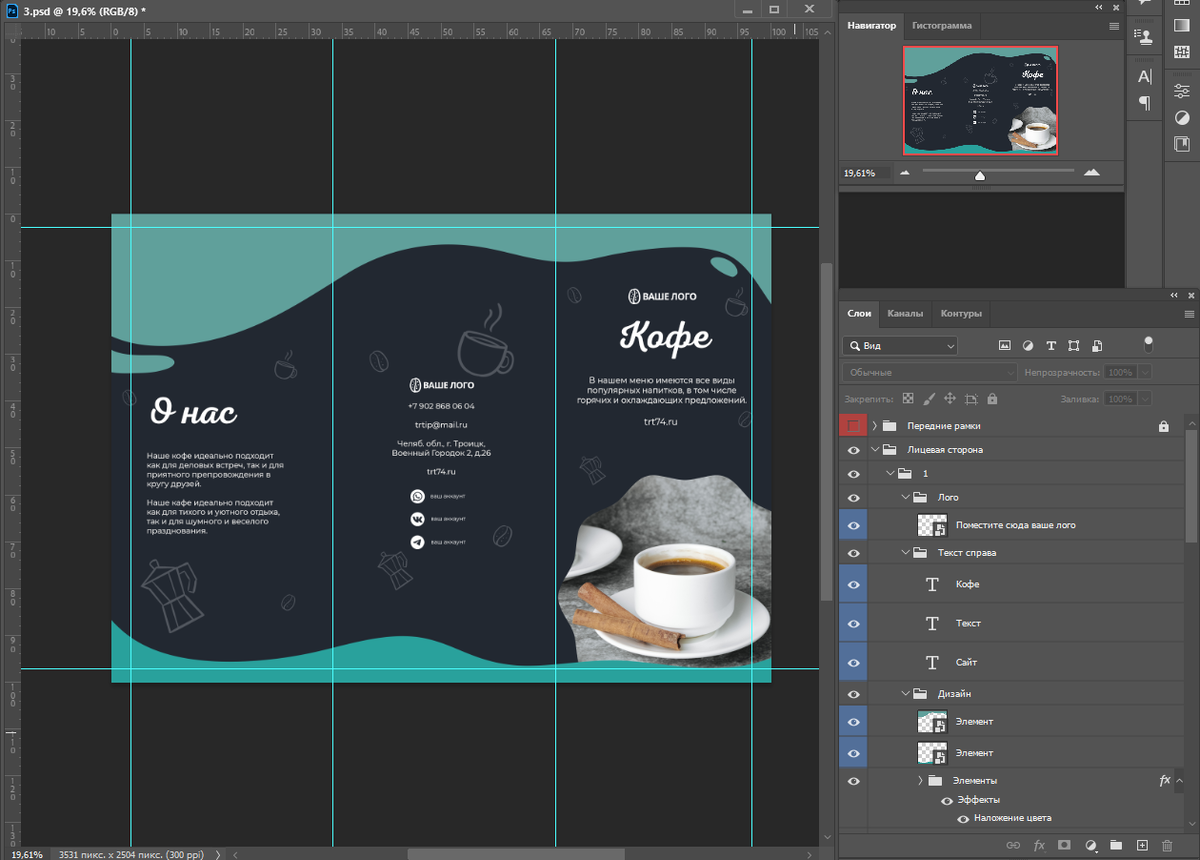This screenshot has height=860, width=1200.
Task: Open the Properties panel icon
Action: 1182,90
